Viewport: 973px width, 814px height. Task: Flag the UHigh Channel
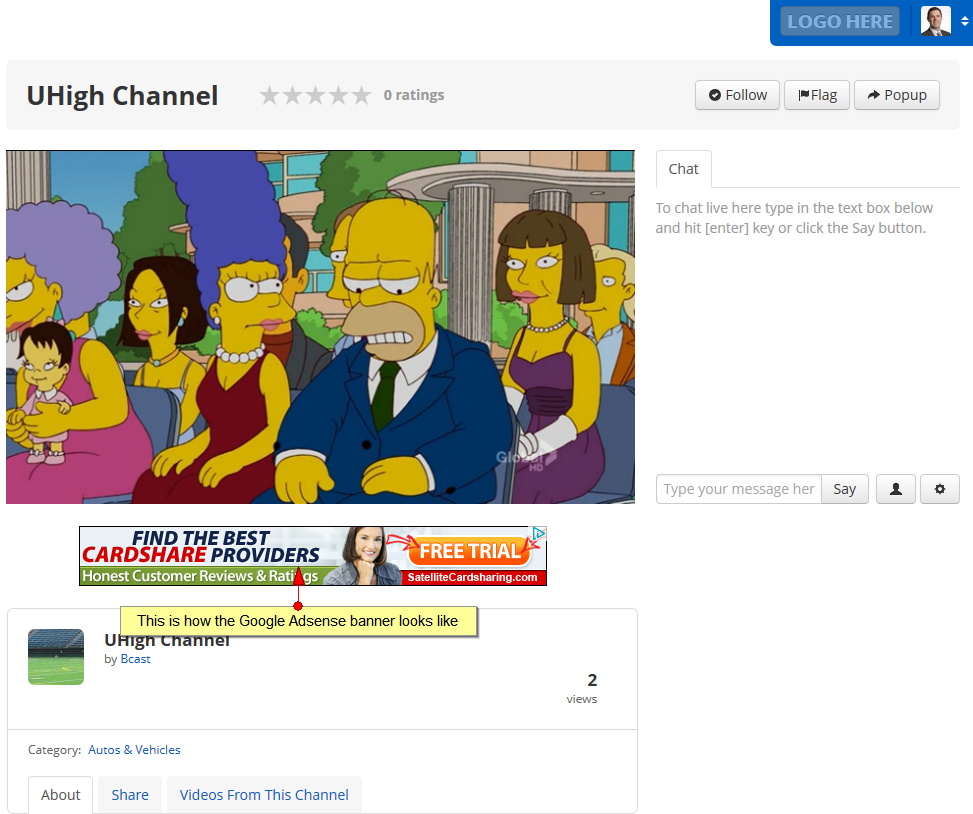817,95
